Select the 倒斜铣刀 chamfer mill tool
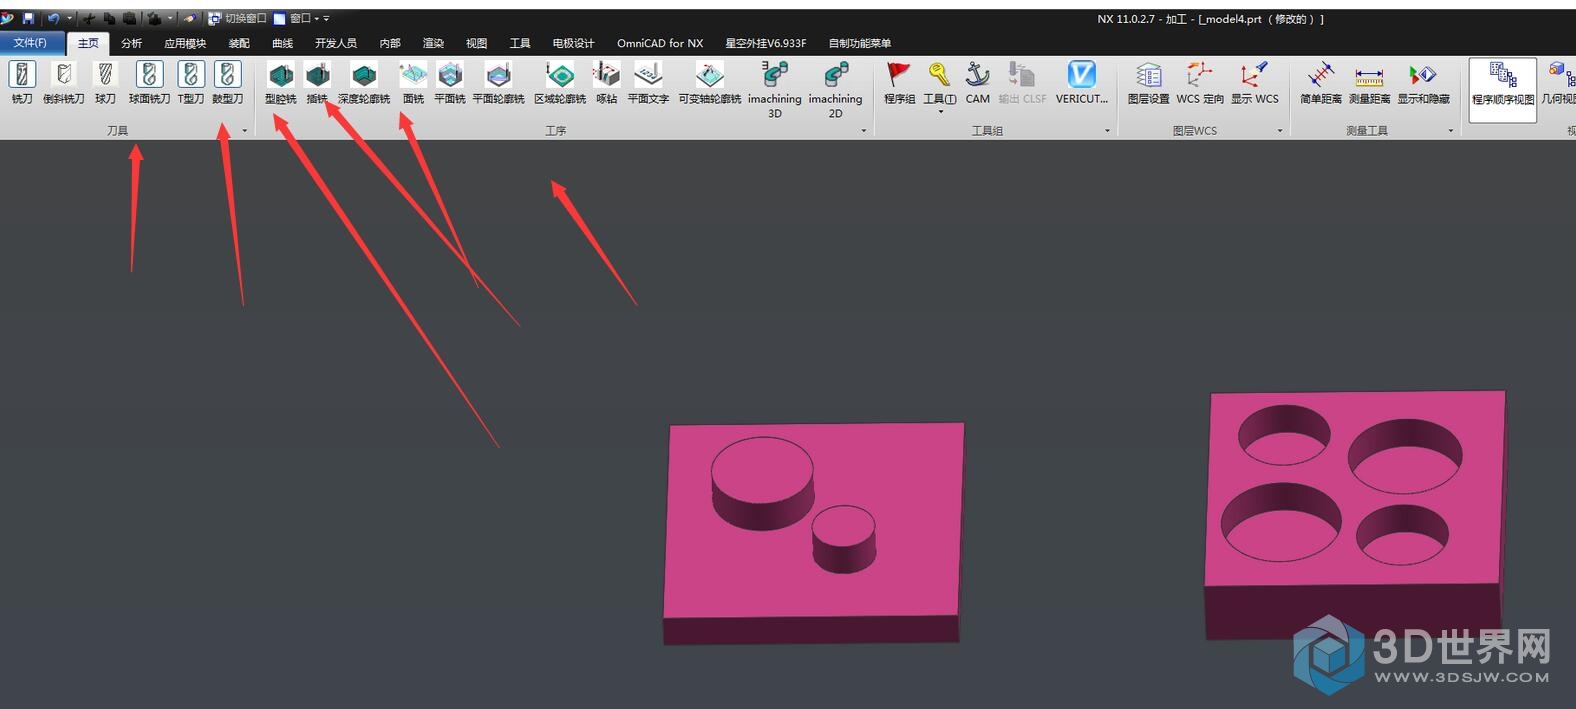 click(x=64, y=82)
